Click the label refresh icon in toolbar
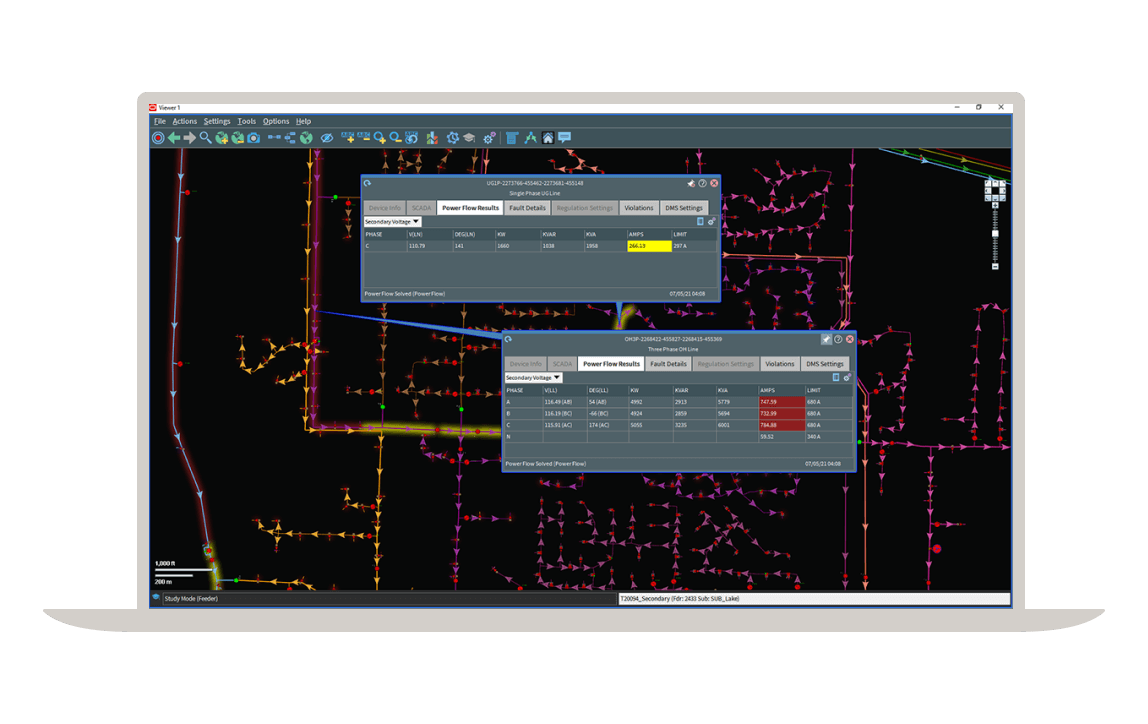 (412, 138)
